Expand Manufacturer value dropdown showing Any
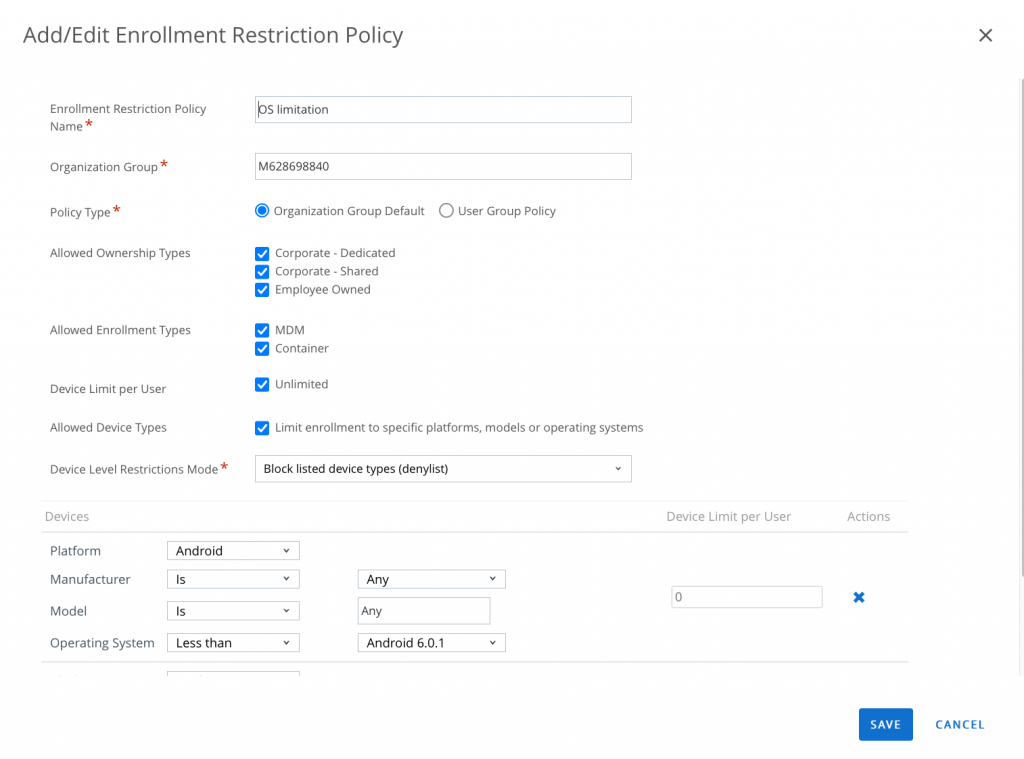 [431, 579]
